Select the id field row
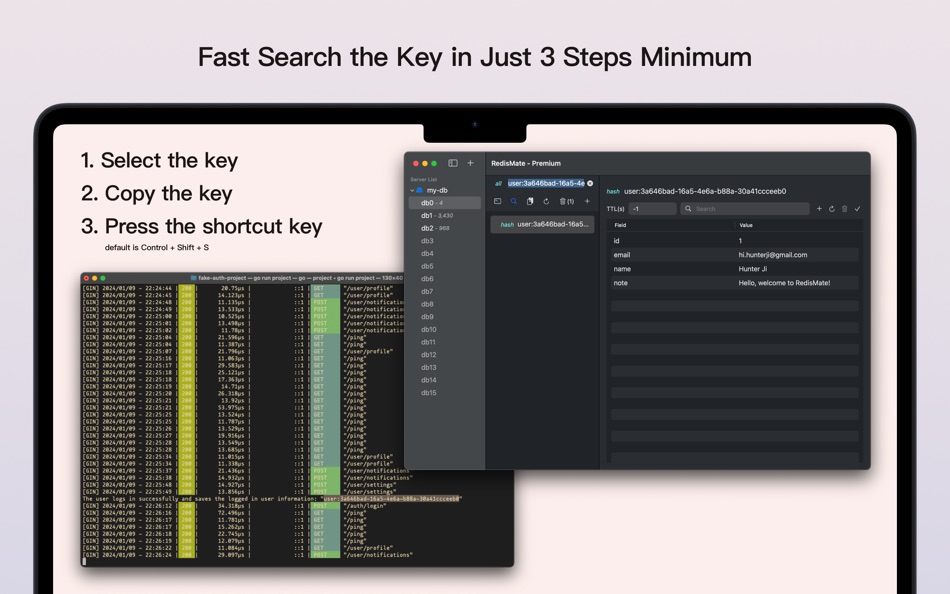This screenshot has height=594, width=950. point(735,241)
